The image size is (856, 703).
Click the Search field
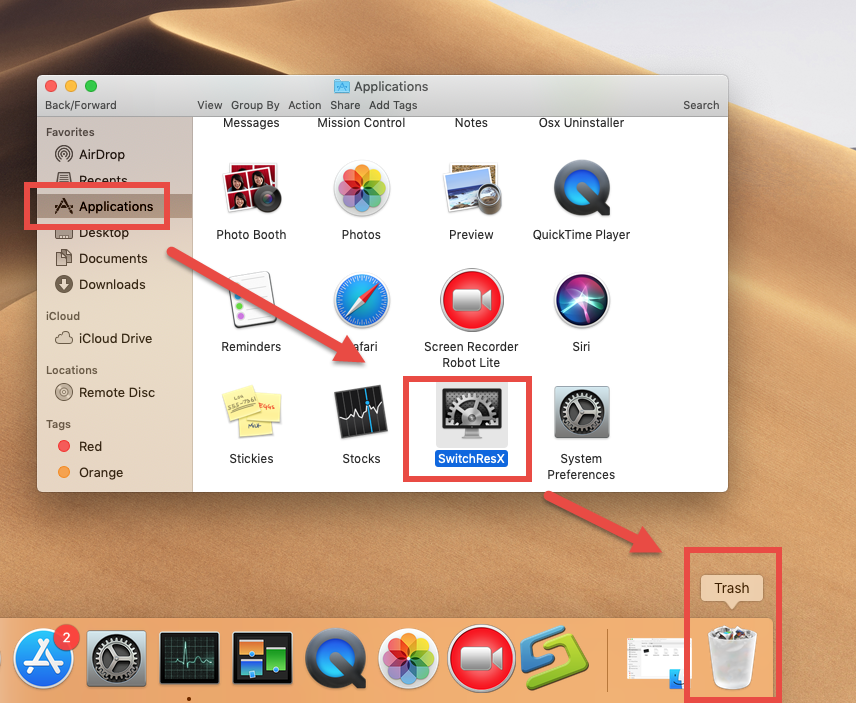click(700, 105)
